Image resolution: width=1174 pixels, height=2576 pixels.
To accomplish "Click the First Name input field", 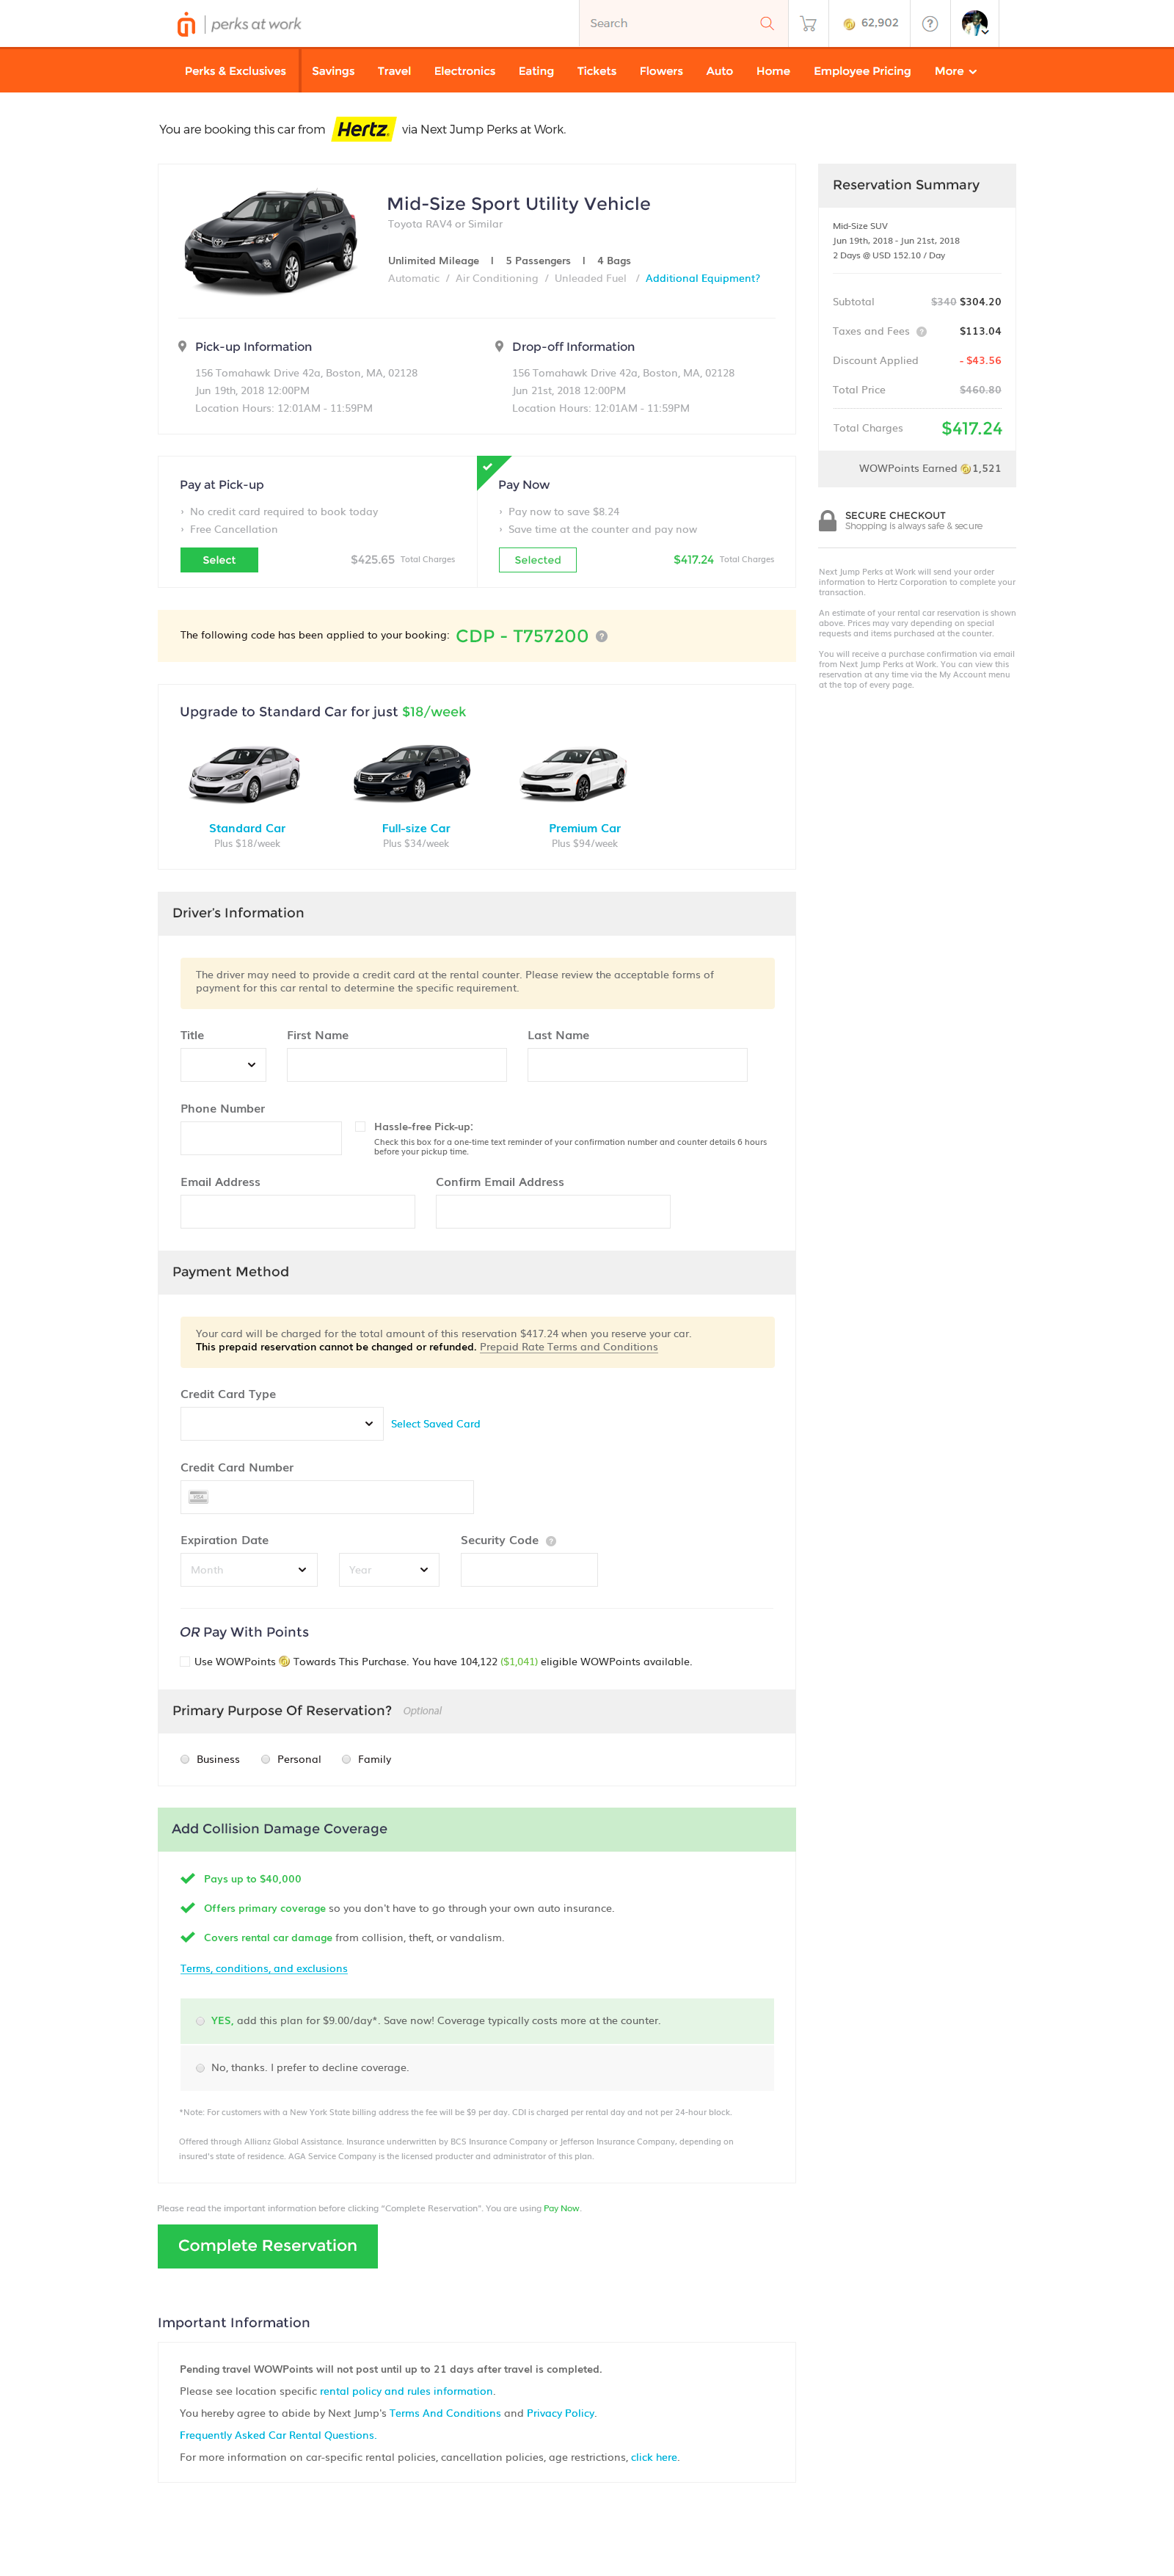I will point(396,1065).
